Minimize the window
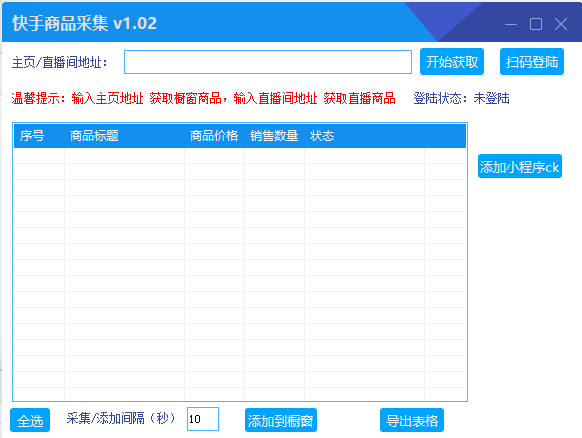The image size is (582, 438). [x=511, y=24]
